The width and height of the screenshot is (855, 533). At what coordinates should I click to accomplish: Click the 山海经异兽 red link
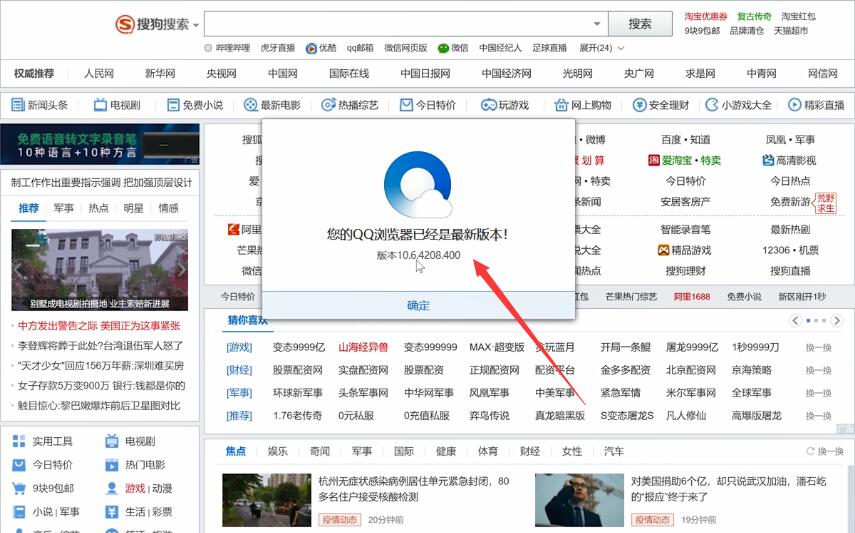tap(363, 347)
